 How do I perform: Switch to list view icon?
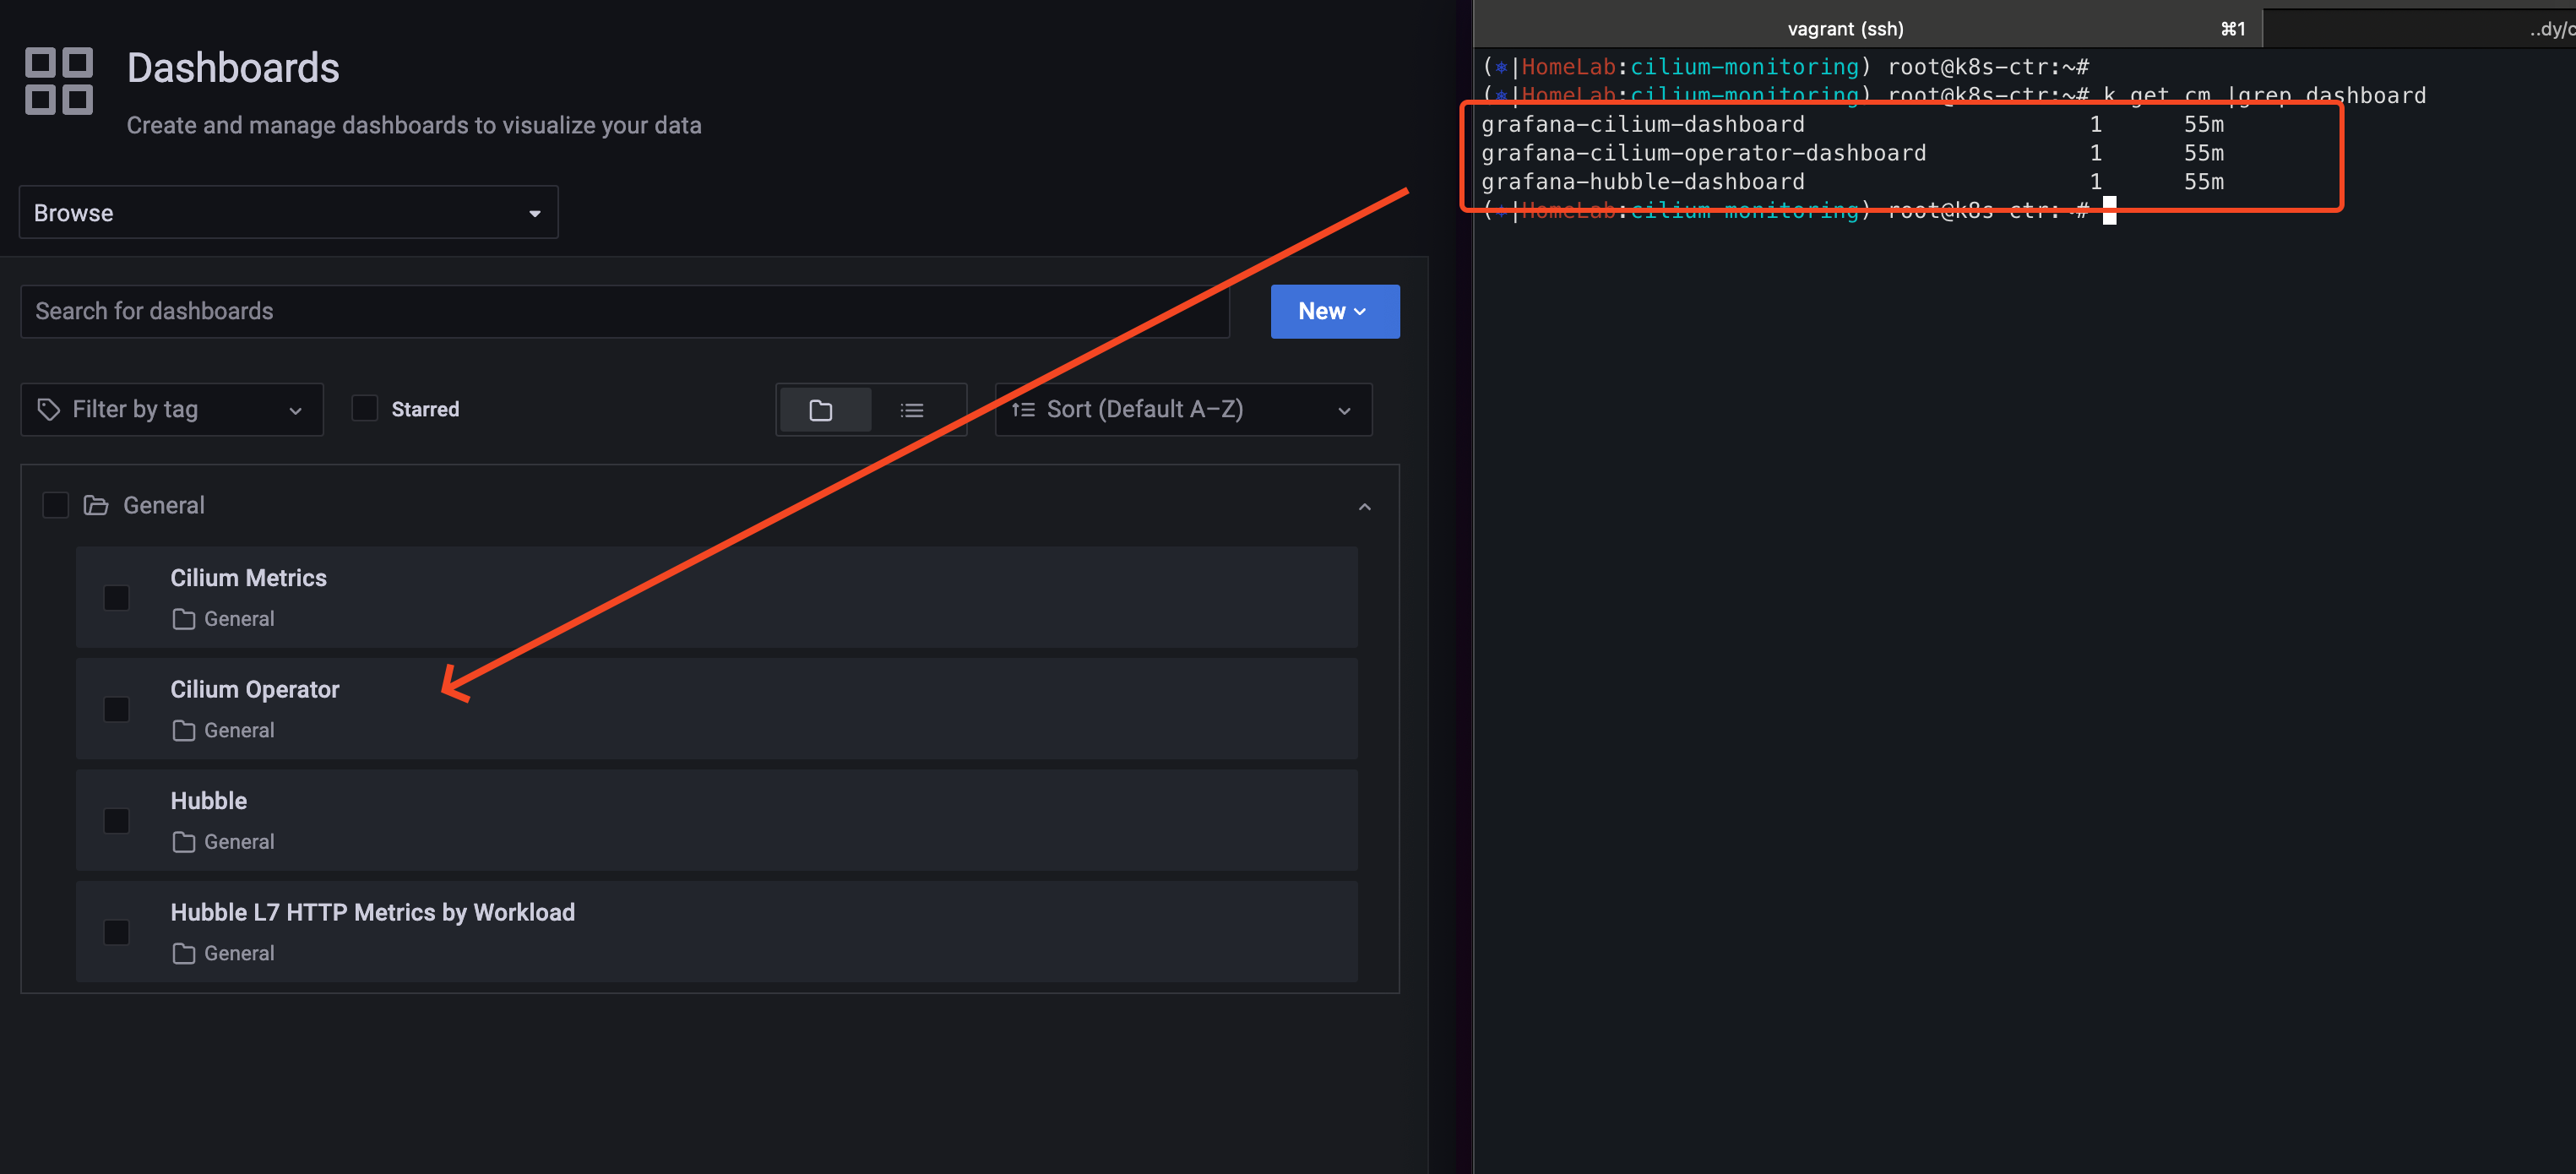(911, 410)
